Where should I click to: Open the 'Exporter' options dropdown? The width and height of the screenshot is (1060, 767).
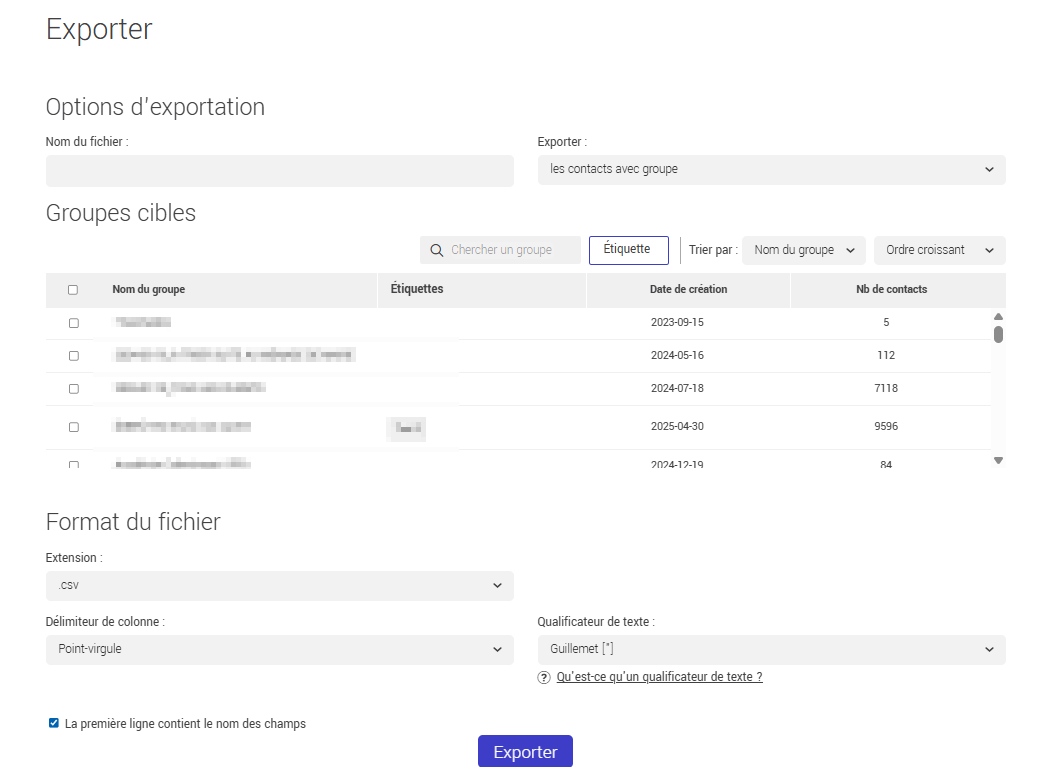coord(771,169)
